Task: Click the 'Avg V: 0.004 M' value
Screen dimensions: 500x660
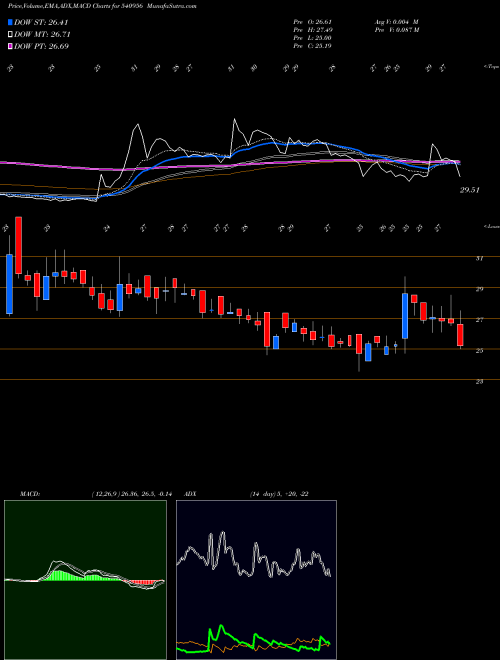Action: tap(396, 22)
